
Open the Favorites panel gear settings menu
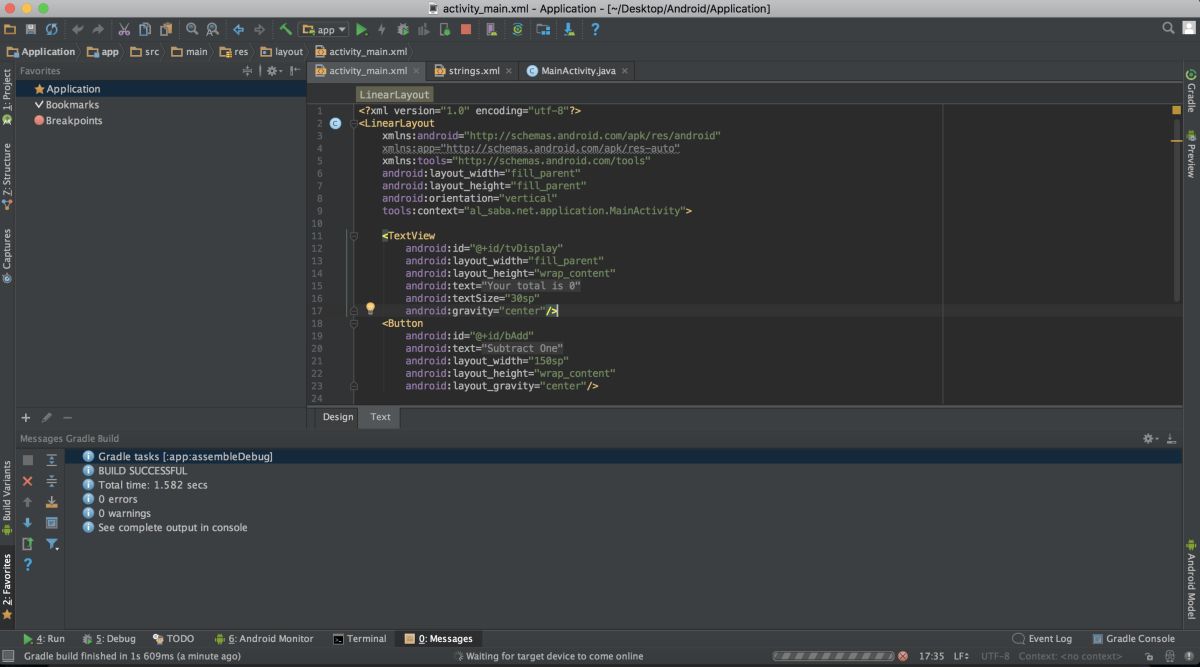coord(274,71)
